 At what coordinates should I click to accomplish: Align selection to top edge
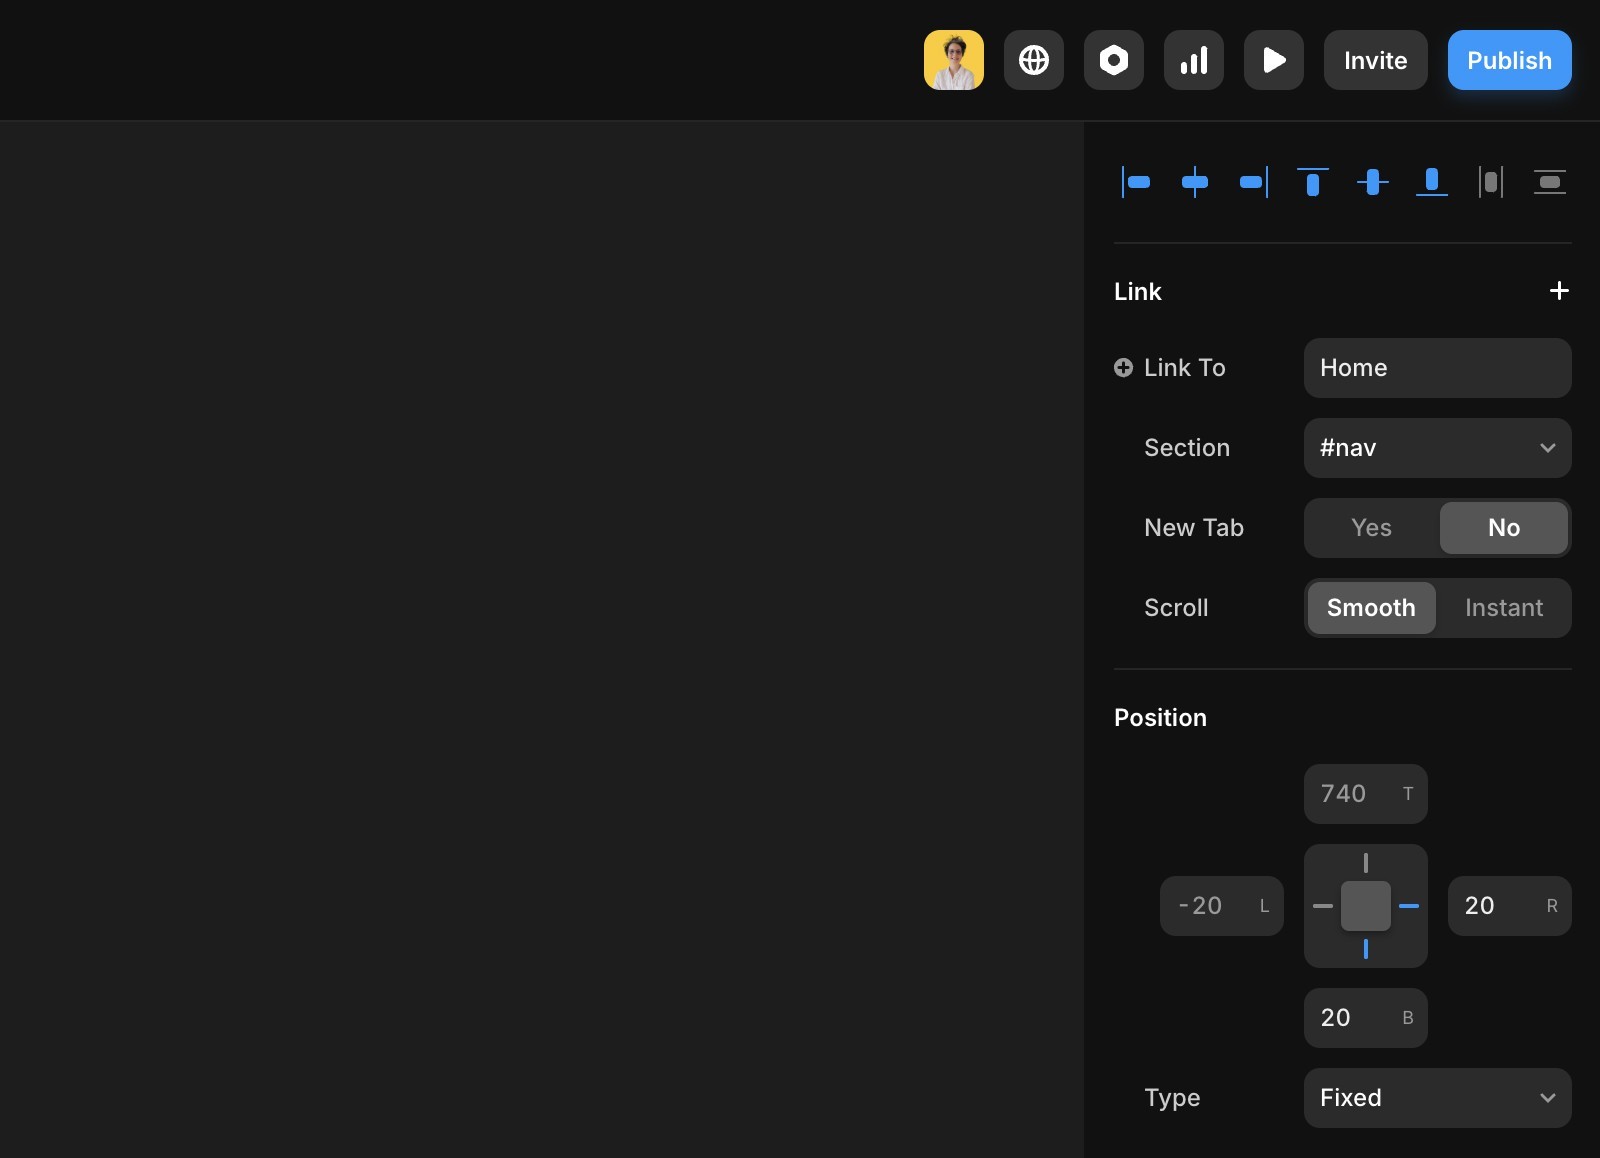coord(1312,182)
